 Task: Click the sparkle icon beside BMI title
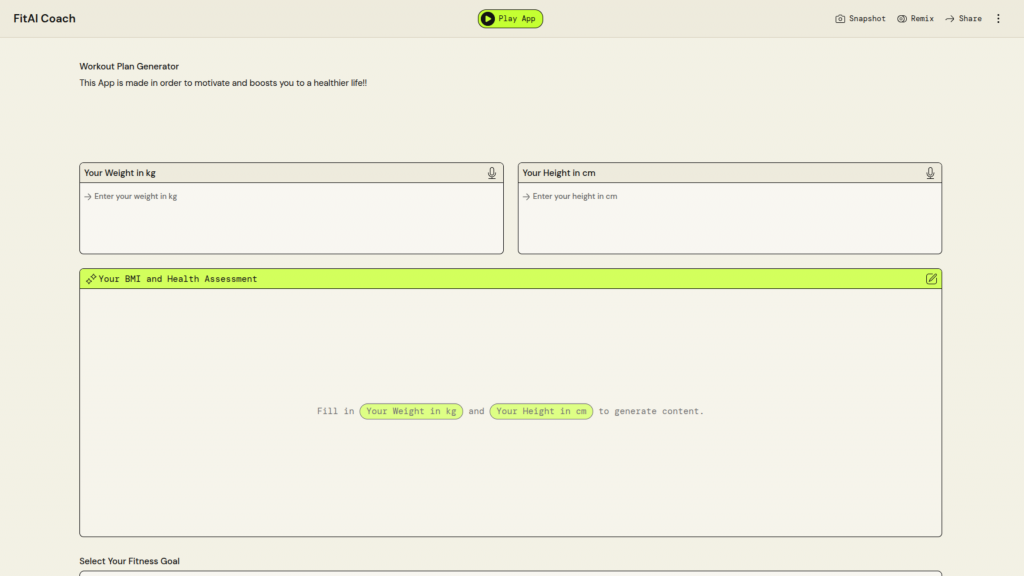91,279
